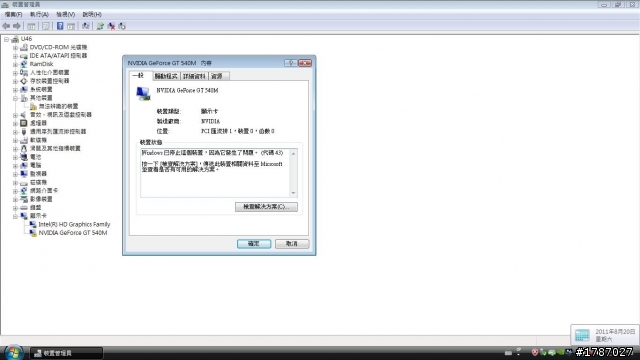Click the update driver green arrow toolbar icon
This screenshot has height=360, width=640.
(100, 26)
